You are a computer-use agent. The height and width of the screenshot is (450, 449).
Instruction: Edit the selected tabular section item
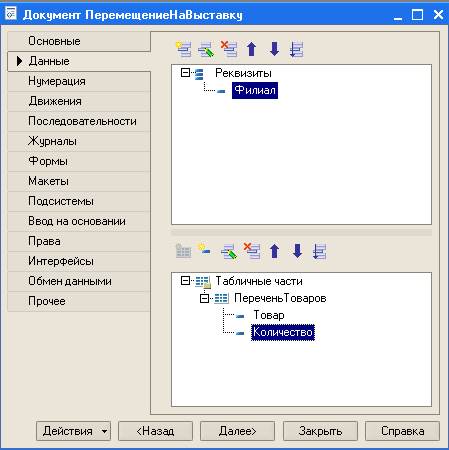pyautogui.click(x=229, y=251)
